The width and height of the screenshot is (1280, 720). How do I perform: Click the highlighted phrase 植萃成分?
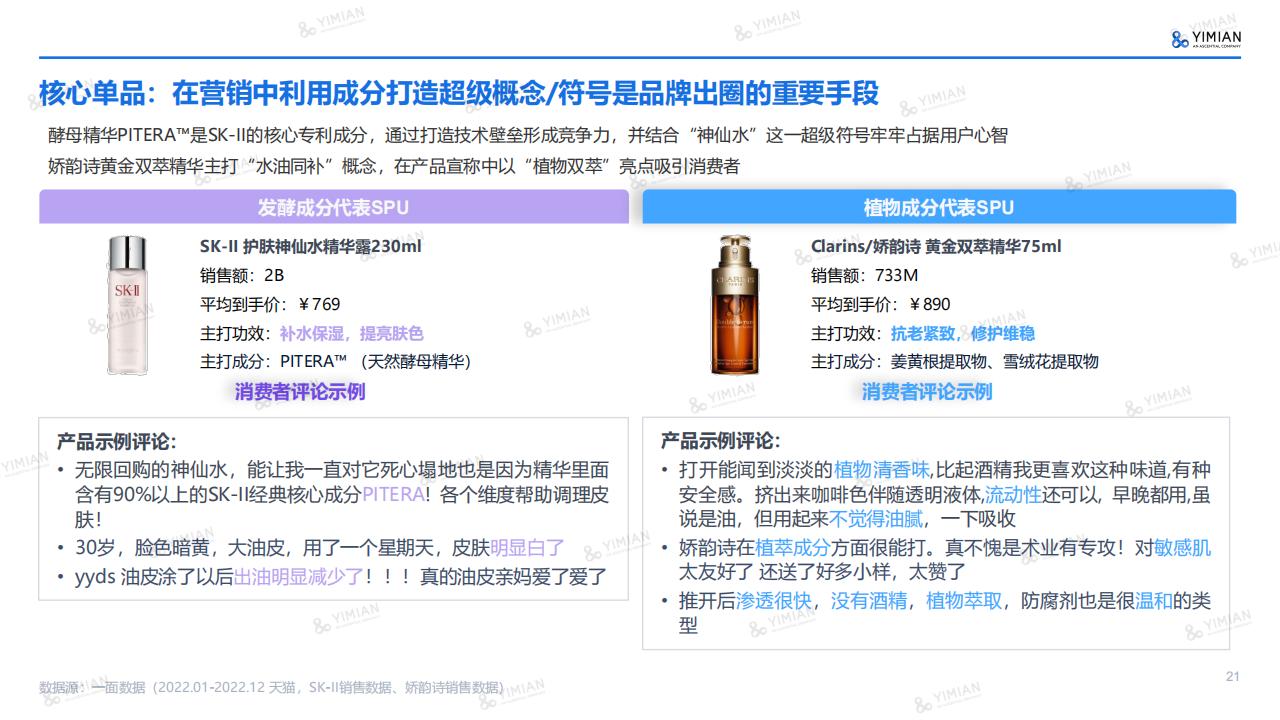[x=793, y=547]
